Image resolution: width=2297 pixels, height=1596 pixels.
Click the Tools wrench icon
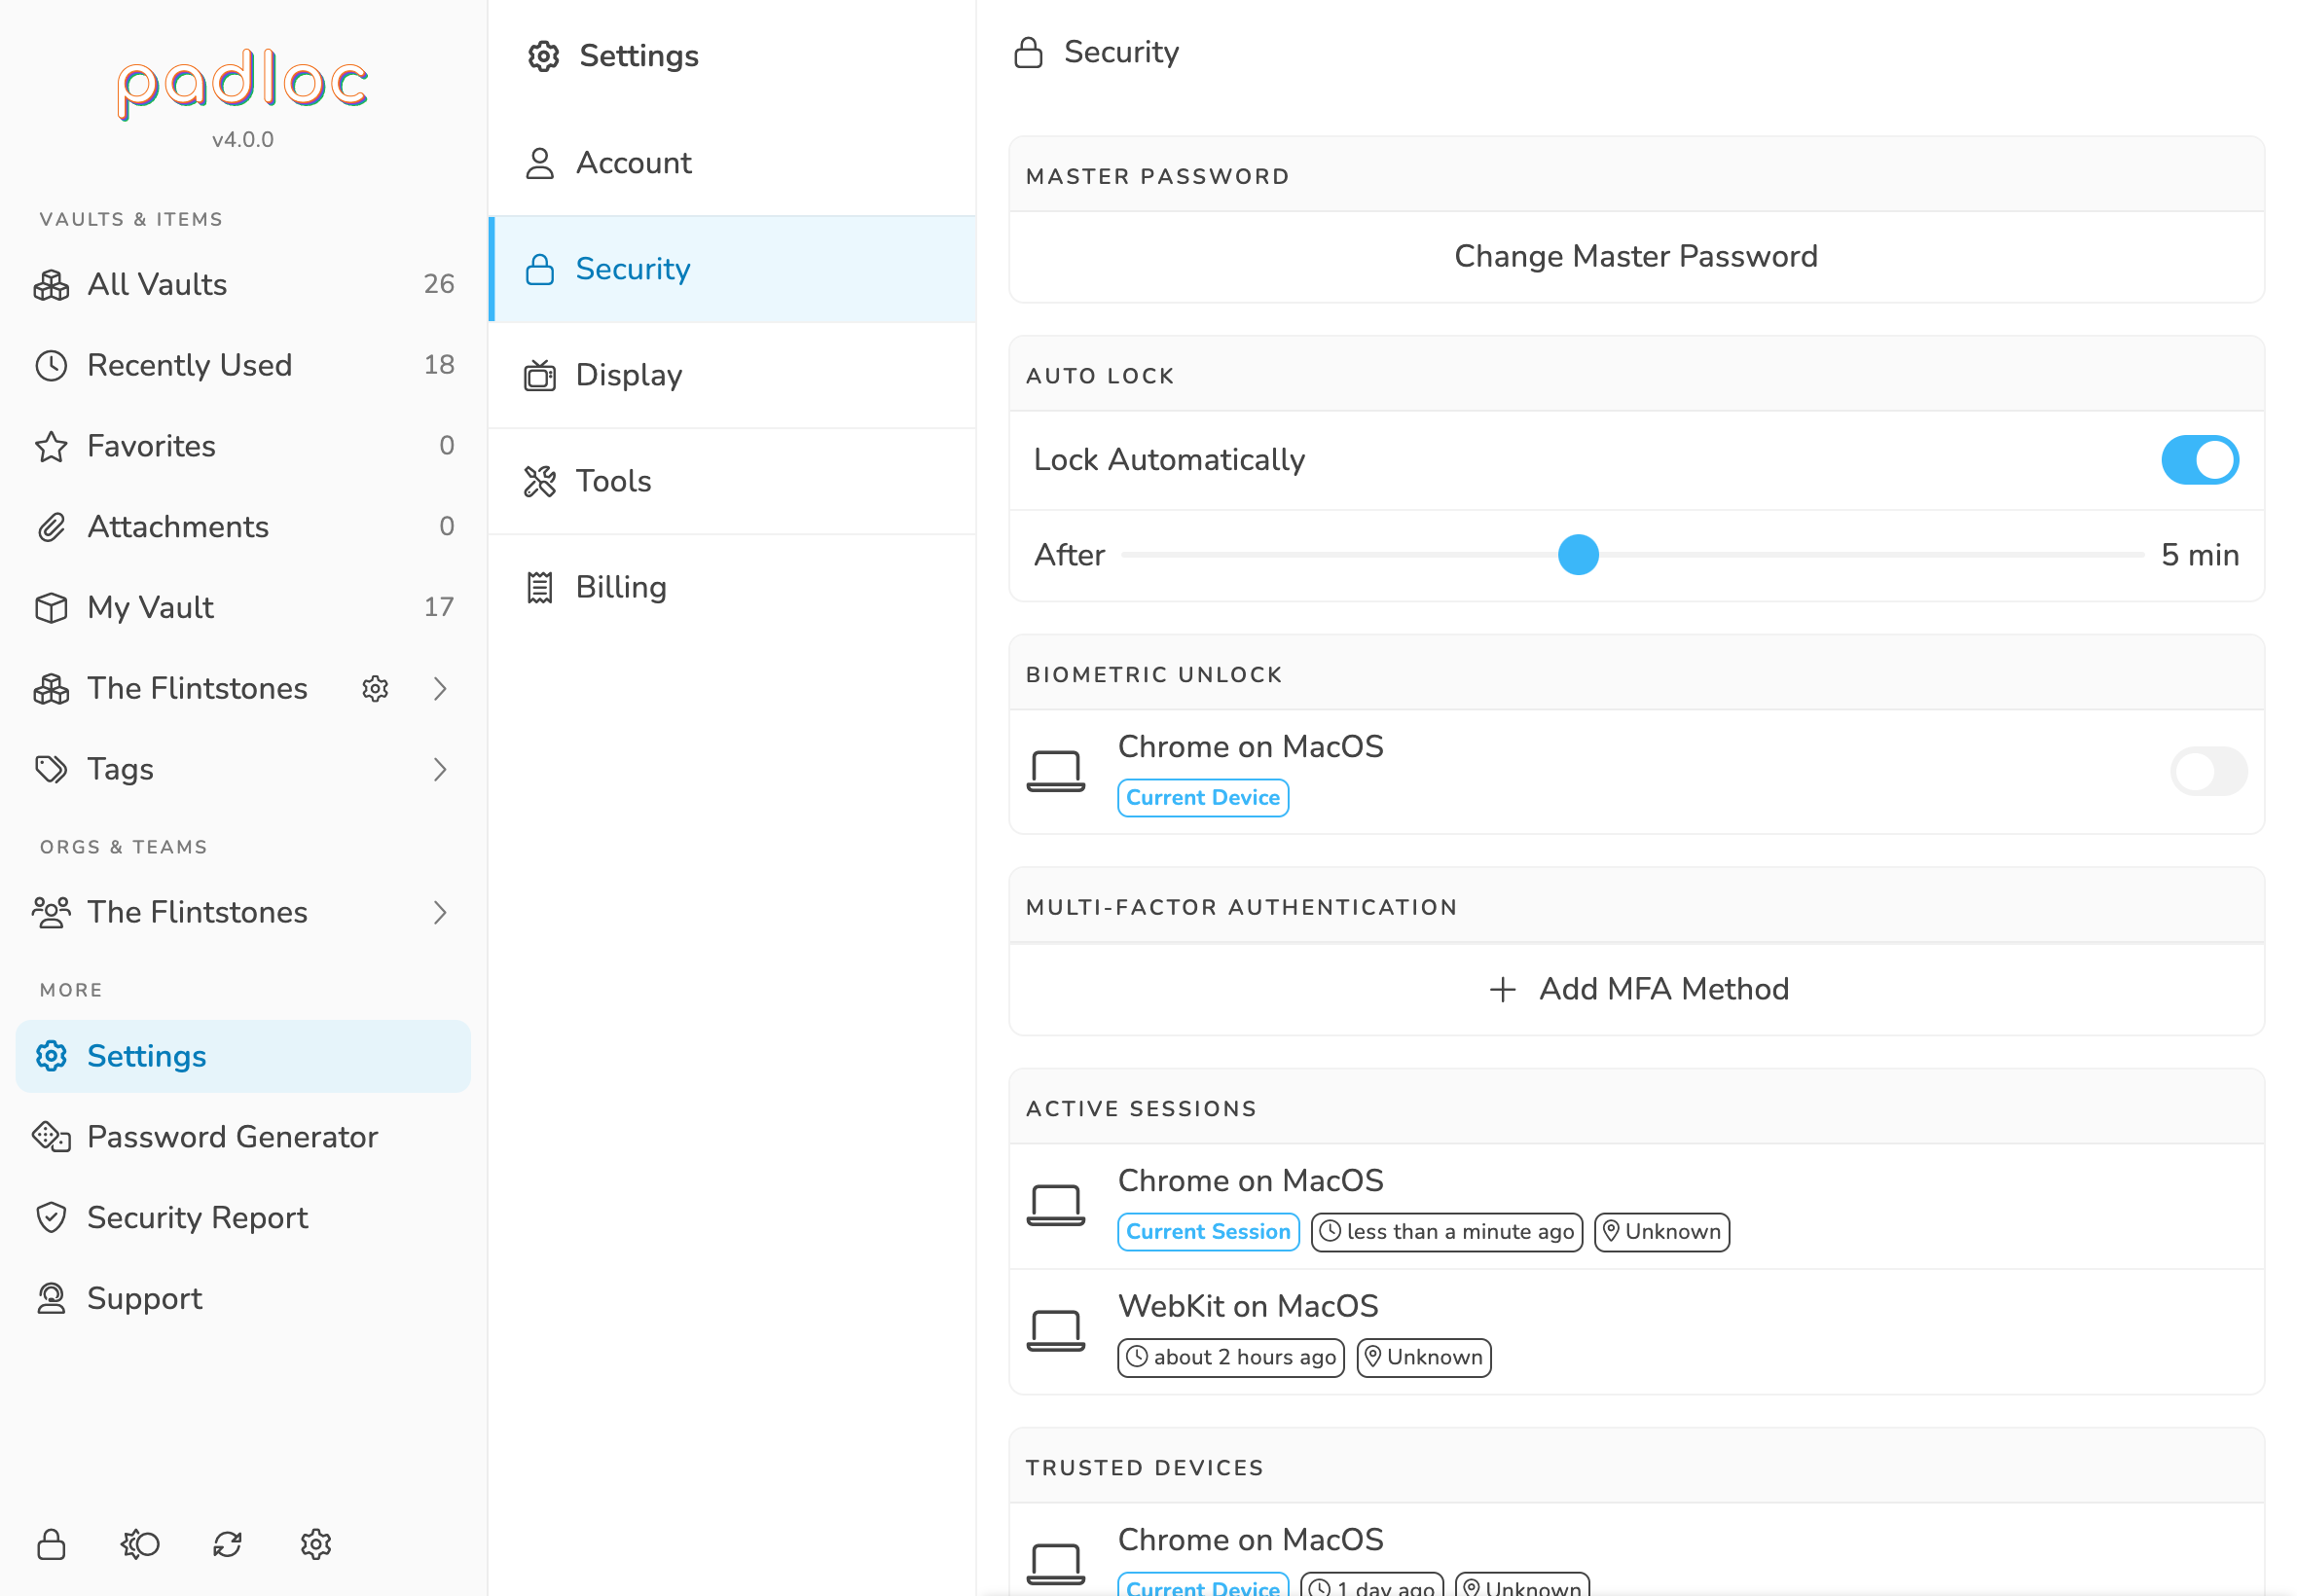540,481
